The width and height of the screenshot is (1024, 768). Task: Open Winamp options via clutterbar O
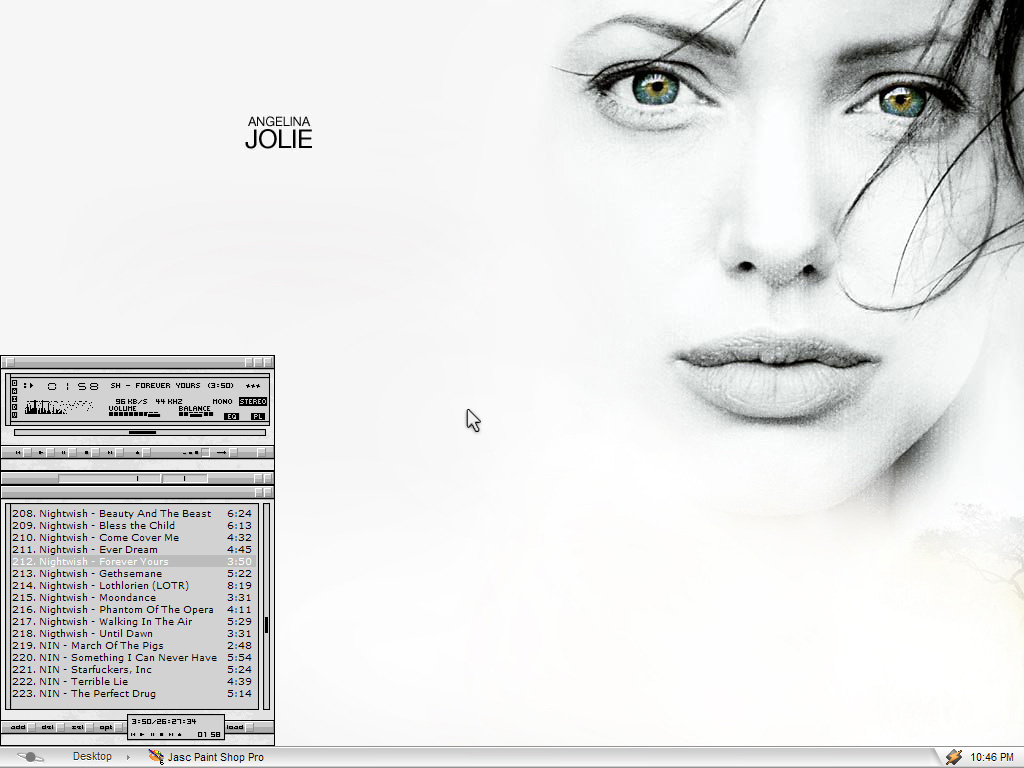[x=14, y=383]
